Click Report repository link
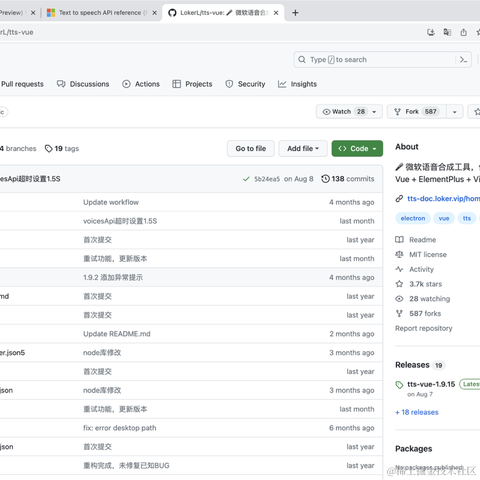Screen dimensions: 480x480 click(x=424, y=328)
